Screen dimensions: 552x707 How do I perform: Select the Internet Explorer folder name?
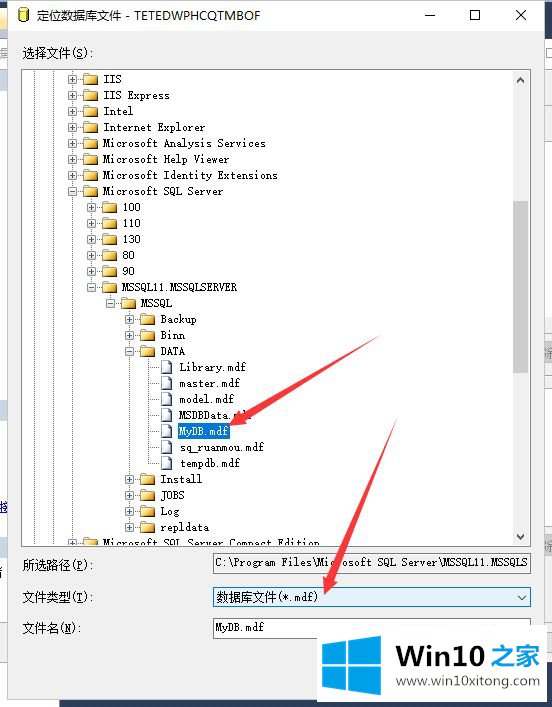tap(154, 128)
